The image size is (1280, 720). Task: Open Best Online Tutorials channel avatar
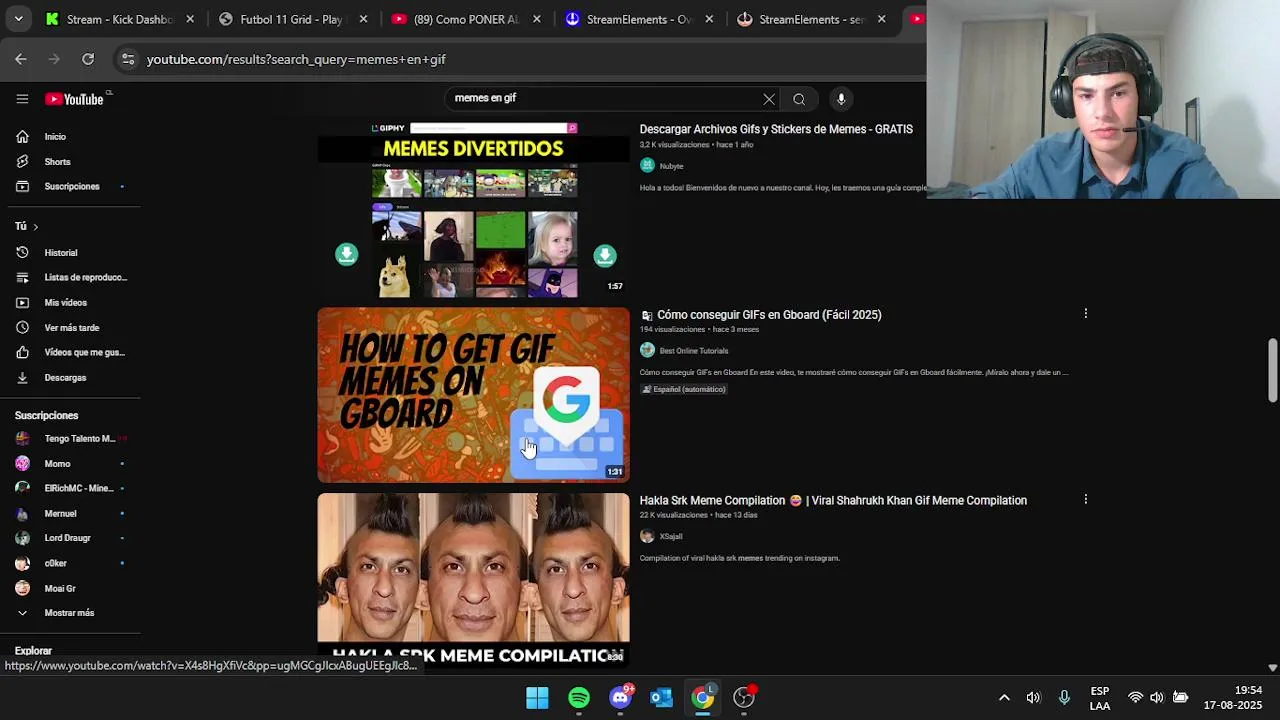pyautogui.click(x=647, y=350)
